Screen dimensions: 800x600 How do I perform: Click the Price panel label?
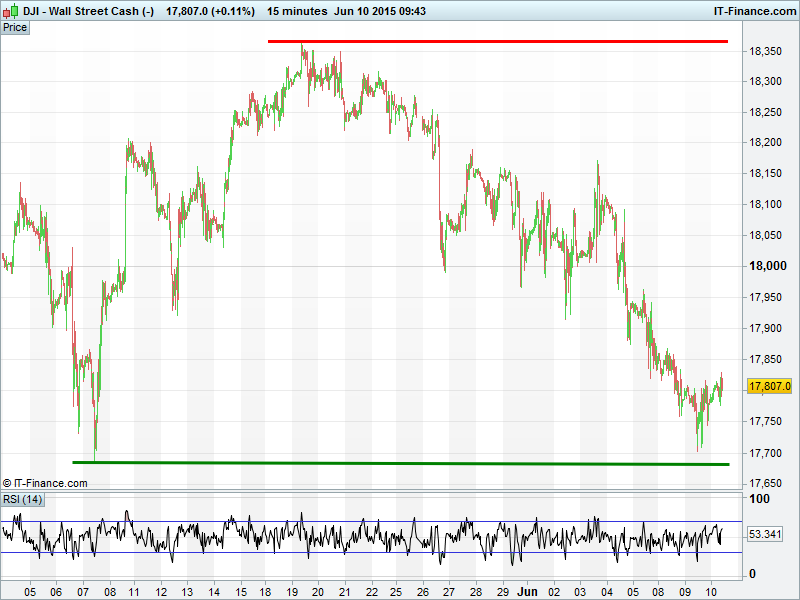[x=15, y=27]
